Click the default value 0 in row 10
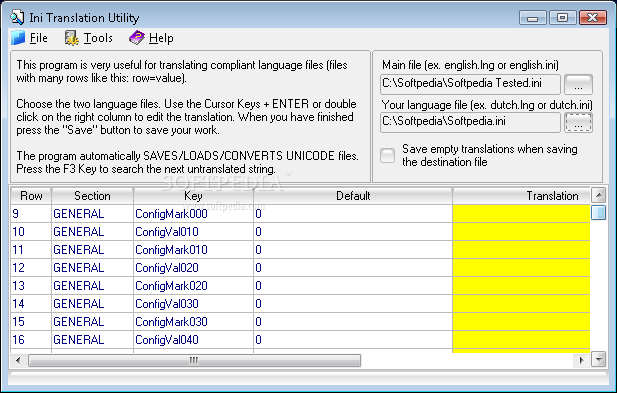This screenshot has height=393, width=617. click(353, 232)
